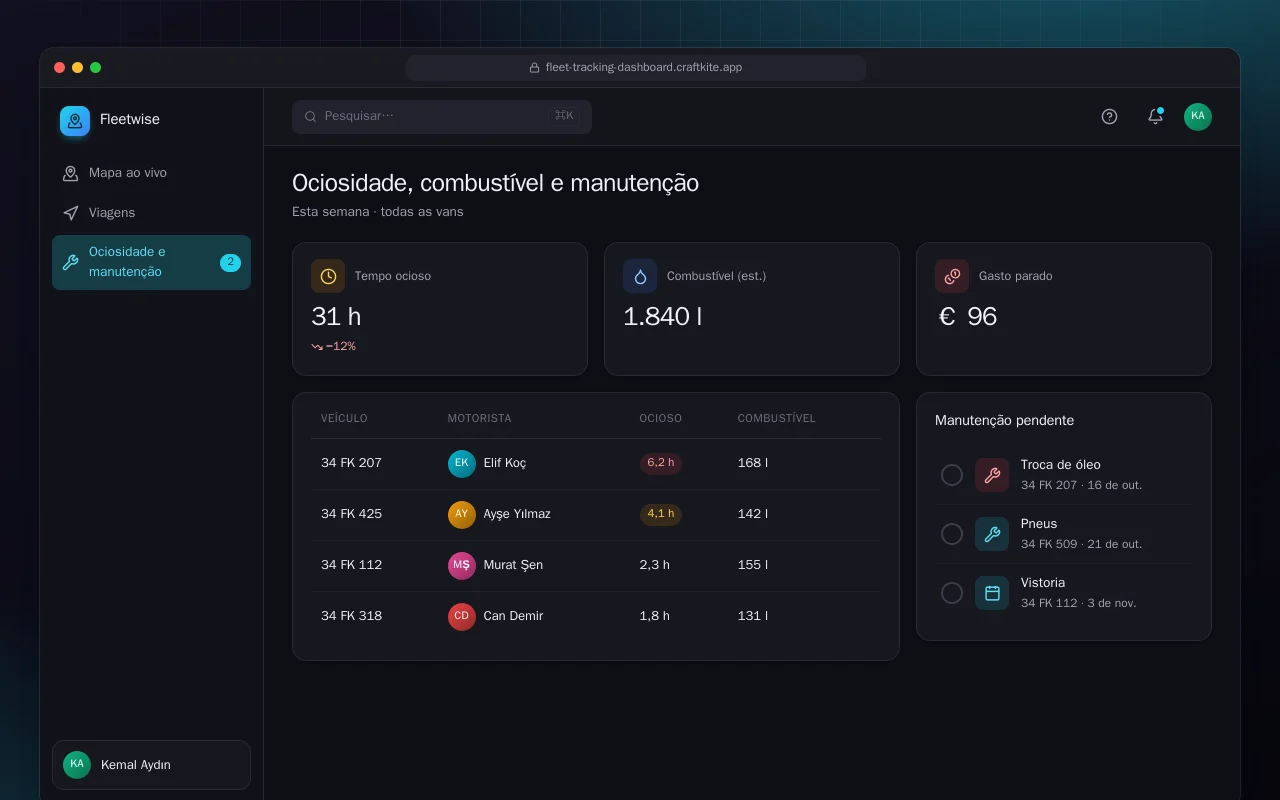This screenshot has height=800, width=1280.
Task: Mark Troca de óleo as done
Action: tap(952, 475)
